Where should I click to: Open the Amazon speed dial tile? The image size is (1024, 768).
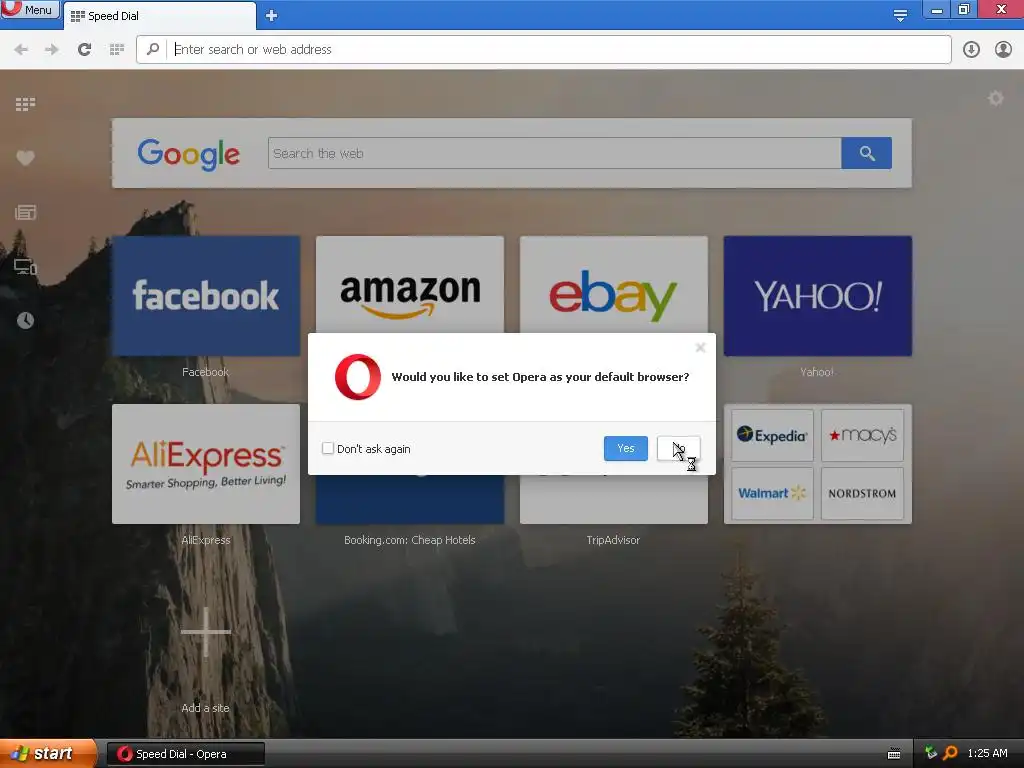[x=410, y=285]
